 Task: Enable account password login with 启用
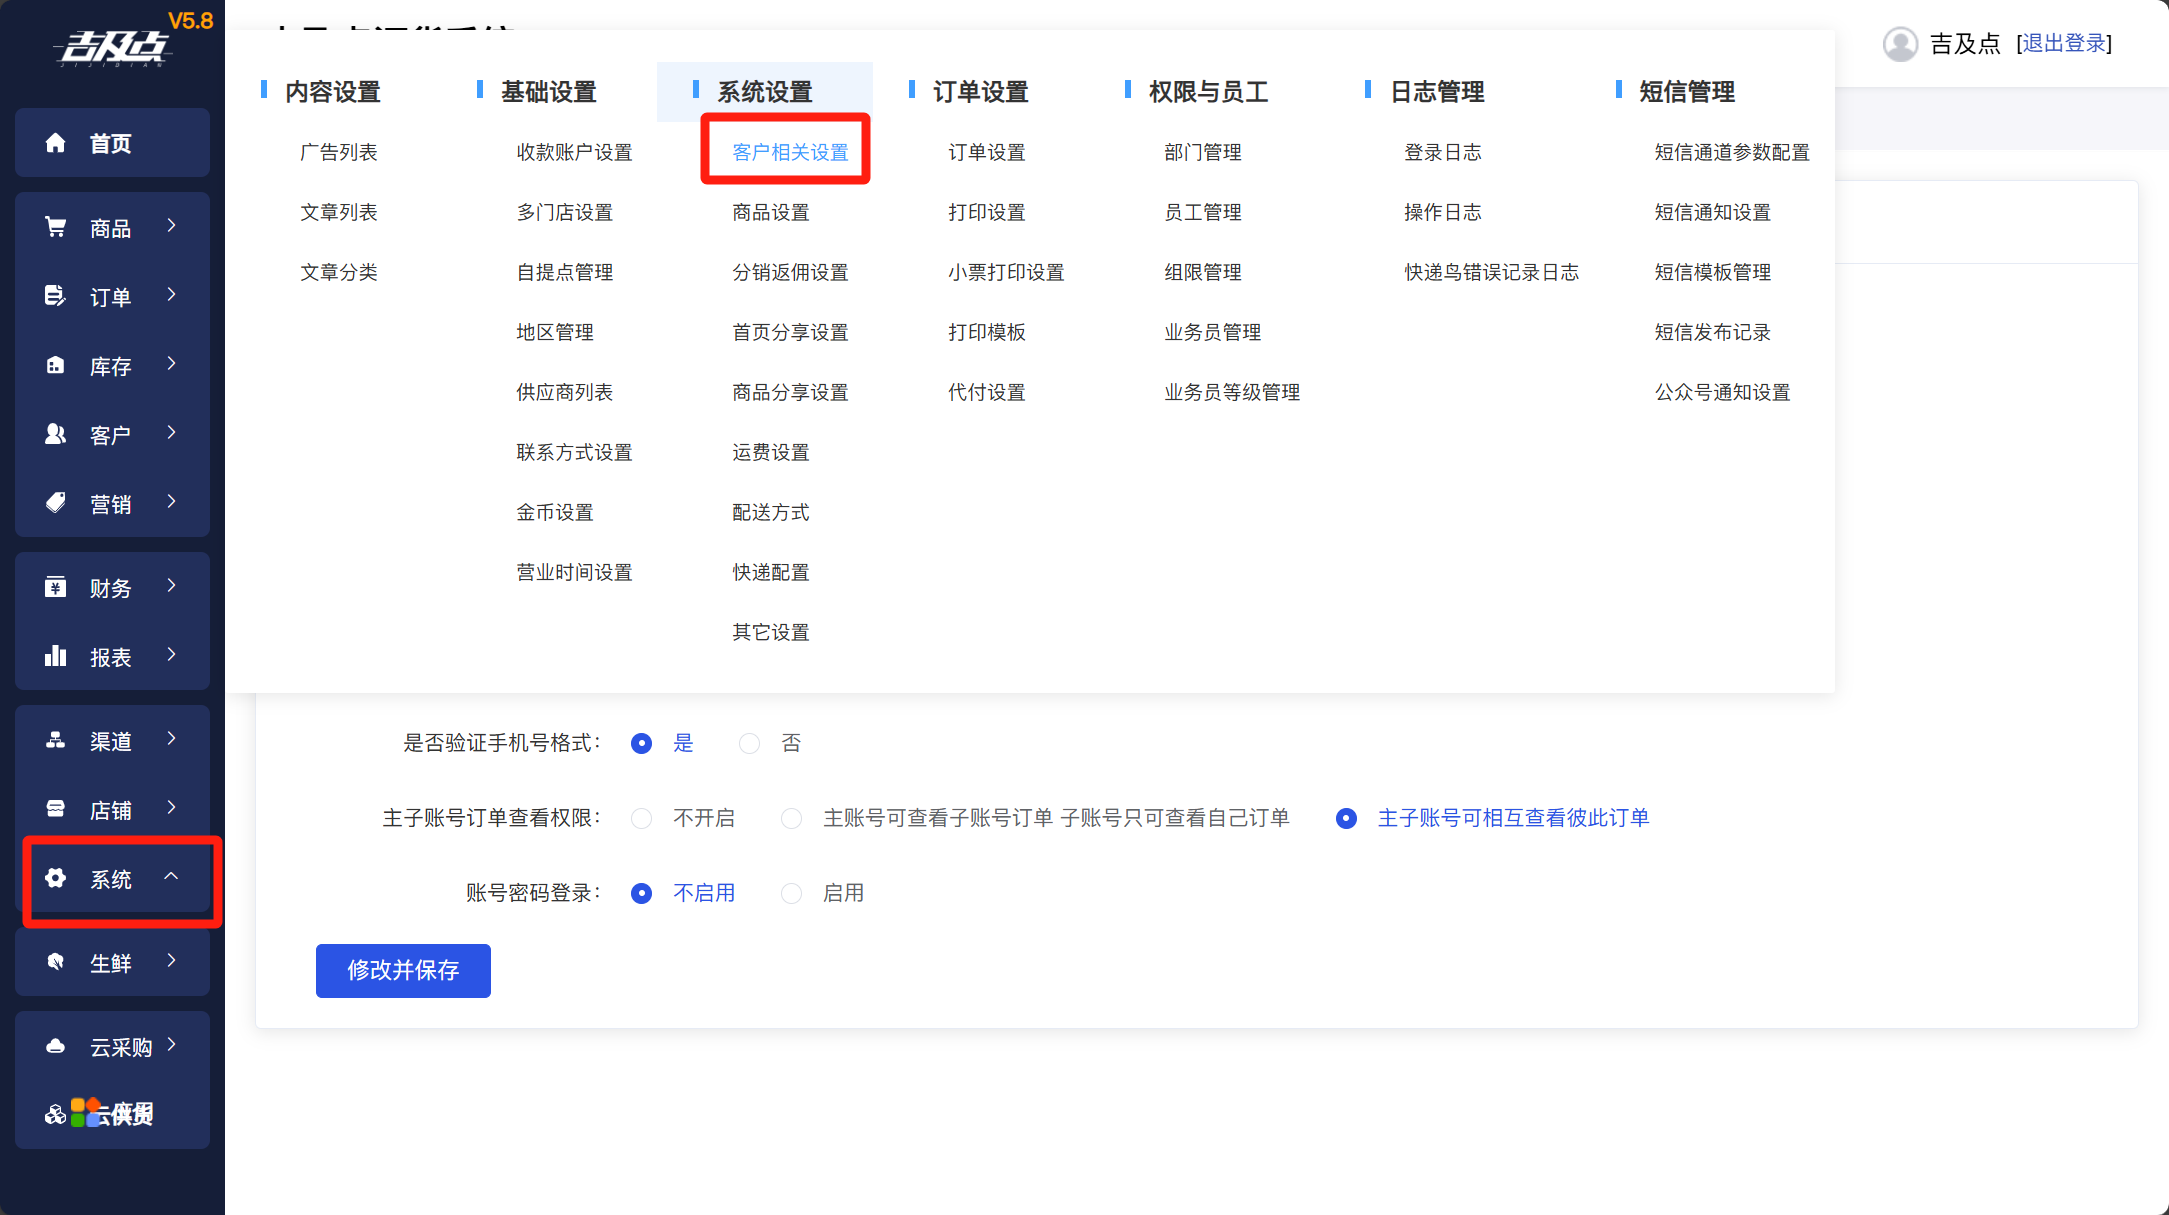click(792, 894)
